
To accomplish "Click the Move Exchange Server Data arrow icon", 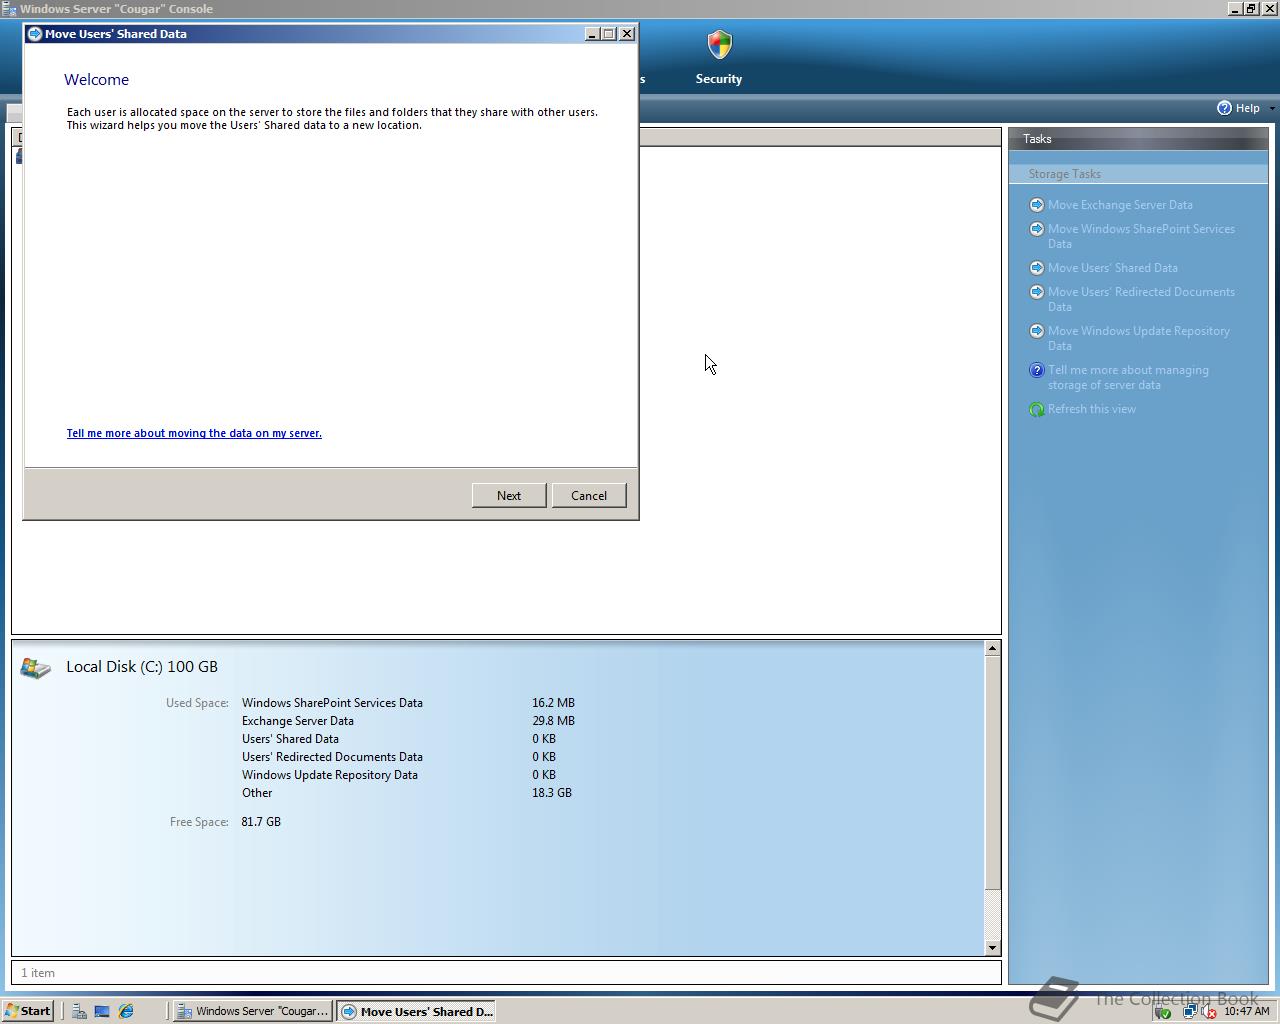I will [x=1037, y=204].
